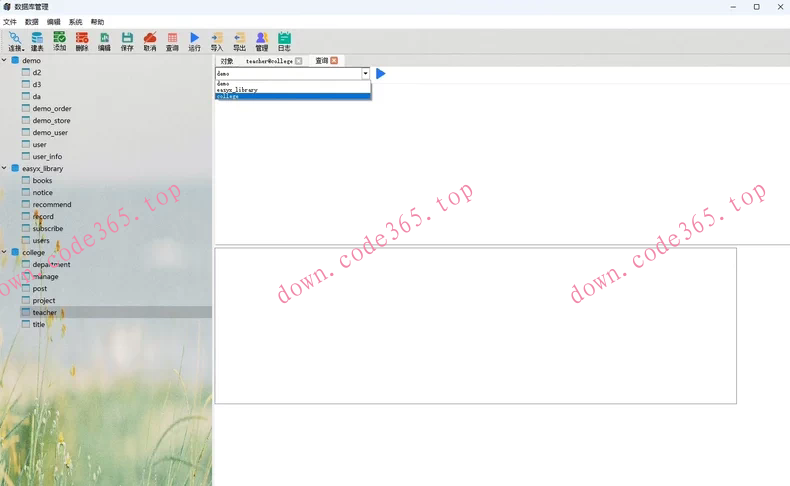This screenshot has height=486, width=790.
Task: Click the 导出 (export) toolbar icon
Action: (239, 41)
